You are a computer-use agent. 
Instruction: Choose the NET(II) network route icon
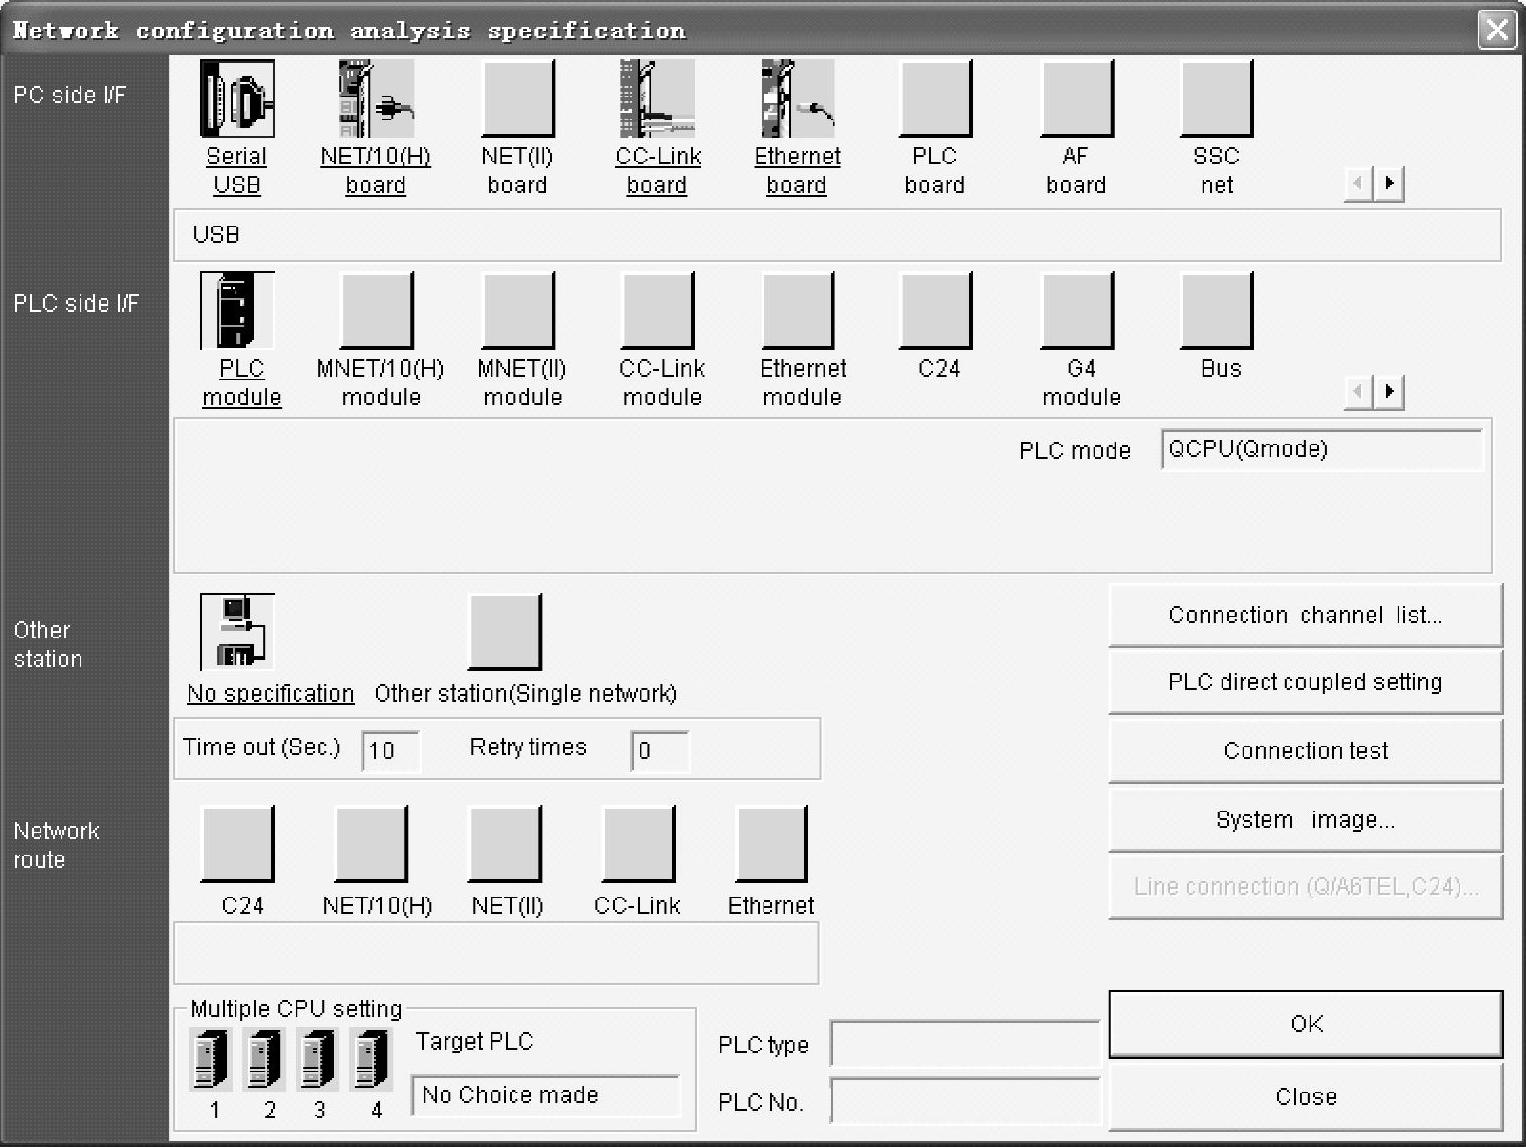click(x=505, y=844)
